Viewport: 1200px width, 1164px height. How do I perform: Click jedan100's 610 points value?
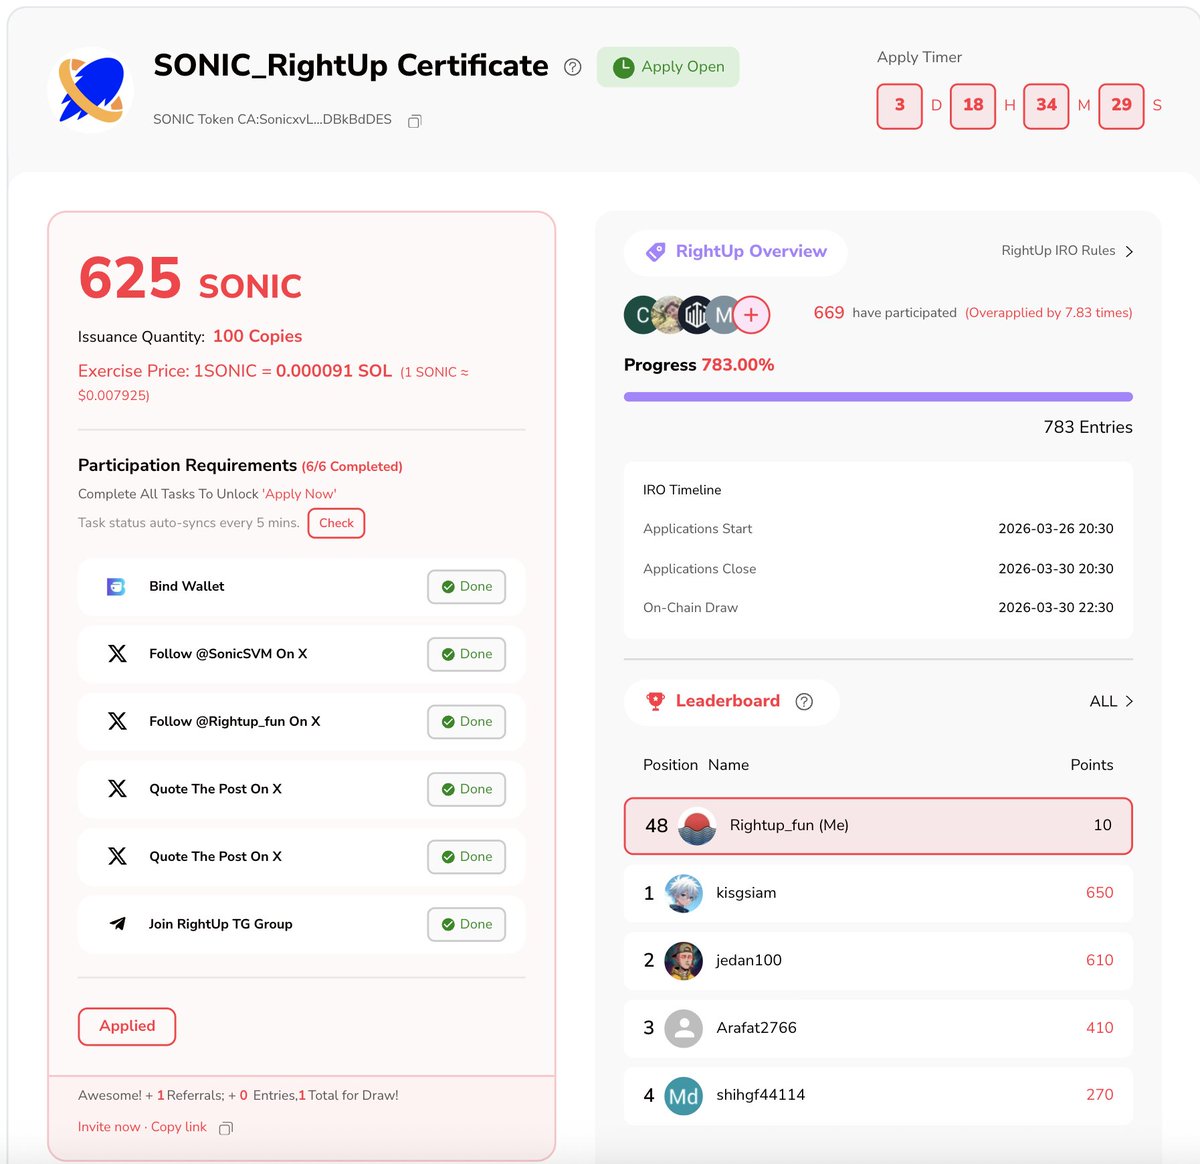(x=1099, y=960)
